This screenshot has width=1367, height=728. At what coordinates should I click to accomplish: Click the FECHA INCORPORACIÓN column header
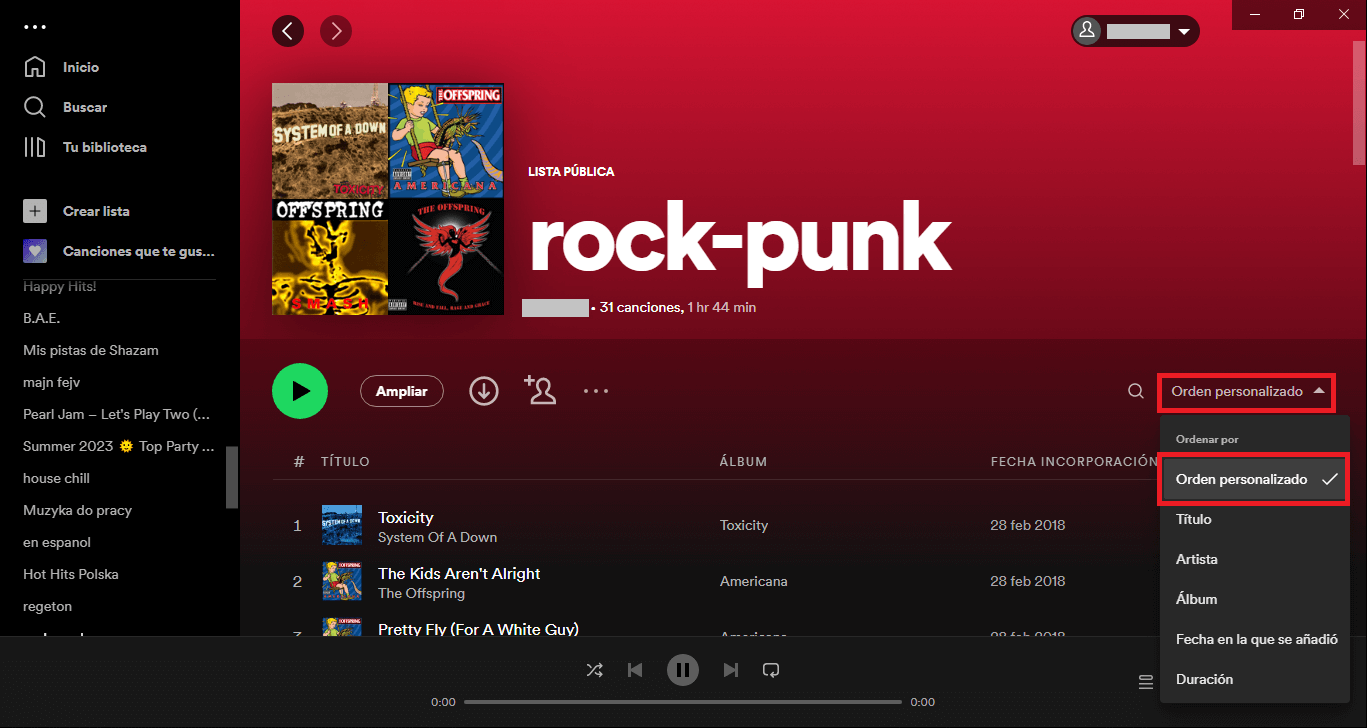(1074, 462)
